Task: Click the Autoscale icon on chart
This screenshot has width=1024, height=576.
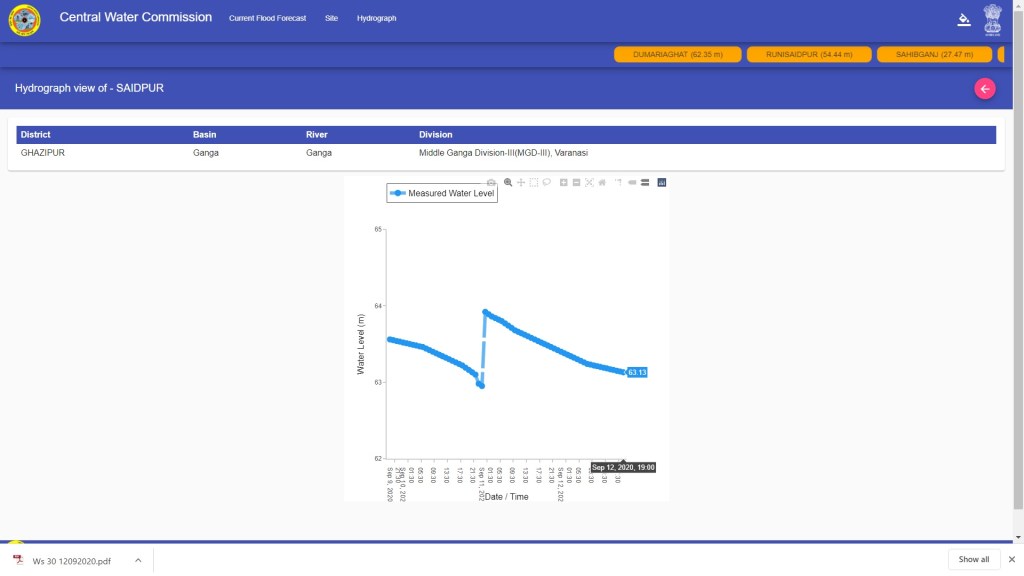Action: pyautogui.click(x=590, y=182)
